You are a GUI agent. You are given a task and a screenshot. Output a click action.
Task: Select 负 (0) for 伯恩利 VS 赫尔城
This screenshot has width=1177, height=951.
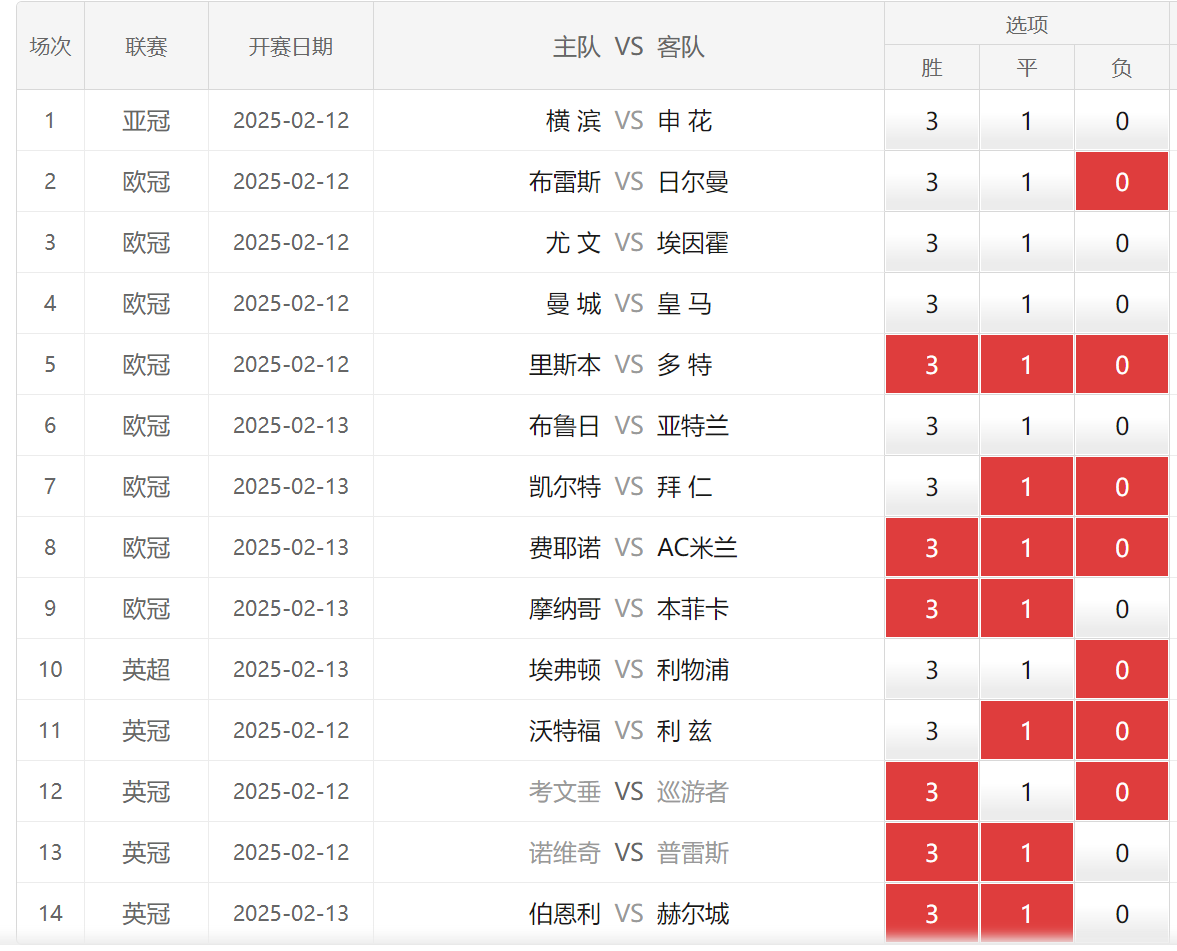(1121, 913)
